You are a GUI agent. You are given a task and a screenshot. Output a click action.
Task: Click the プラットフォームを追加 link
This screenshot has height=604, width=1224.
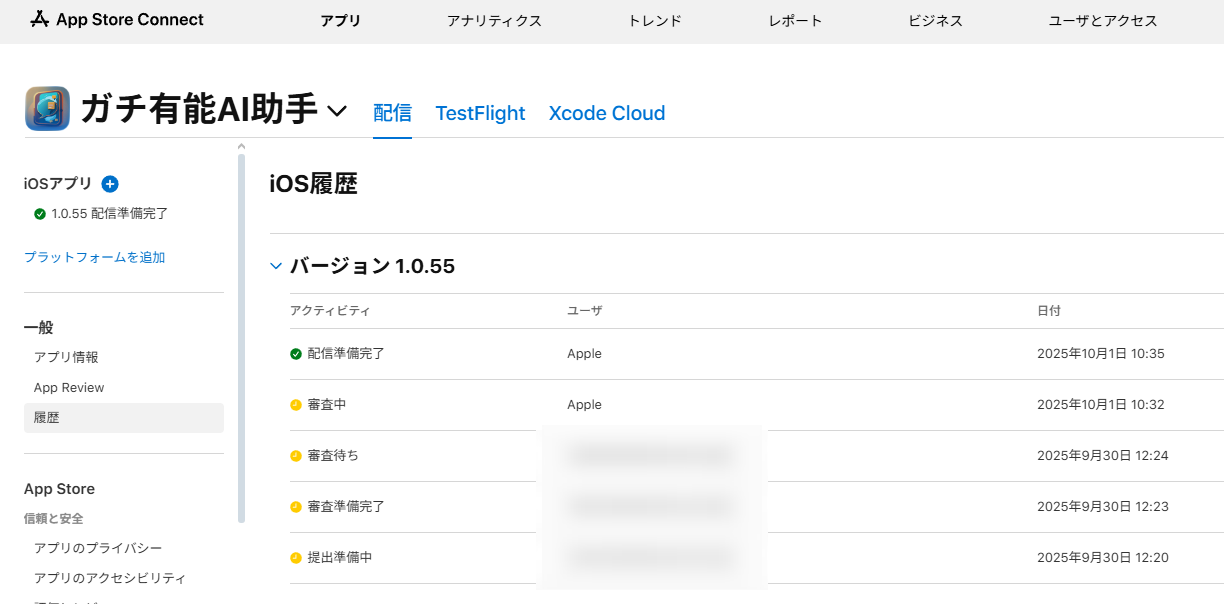pos(95,258)
